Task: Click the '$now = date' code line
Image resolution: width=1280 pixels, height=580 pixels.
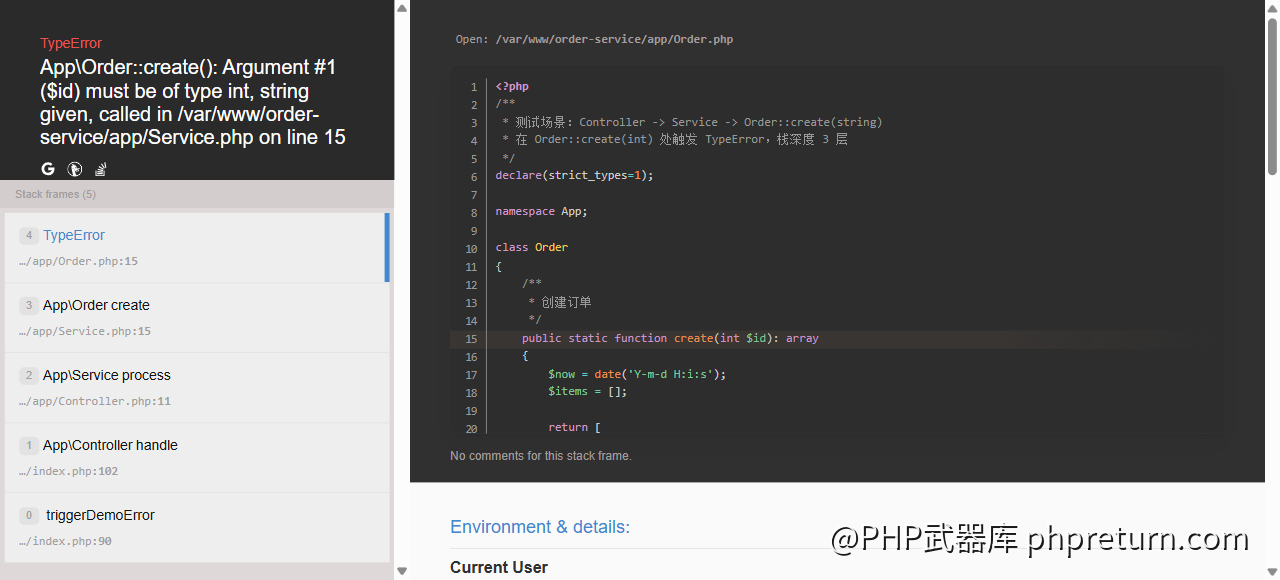Action: click(637, 374)
